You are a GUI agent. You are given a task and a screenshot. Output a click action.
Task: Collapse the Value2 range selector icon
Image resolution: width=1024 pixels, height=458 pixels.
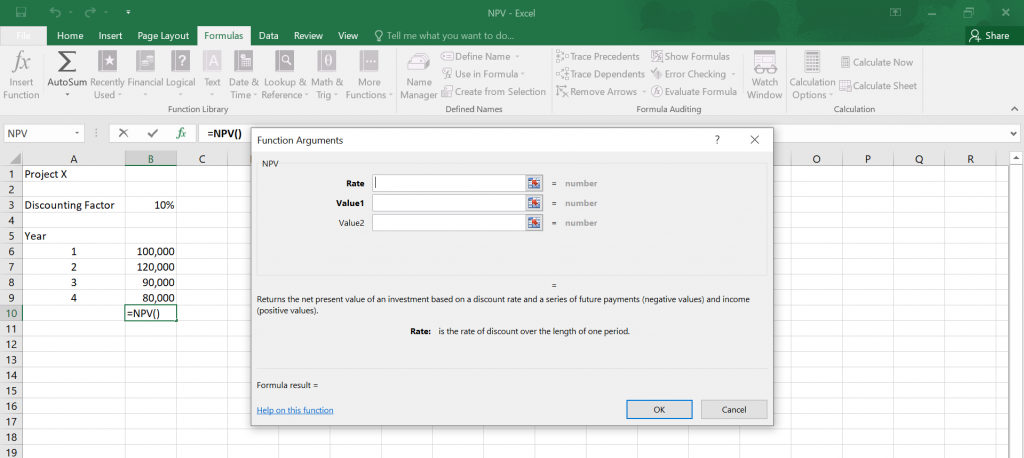point(534,223)
